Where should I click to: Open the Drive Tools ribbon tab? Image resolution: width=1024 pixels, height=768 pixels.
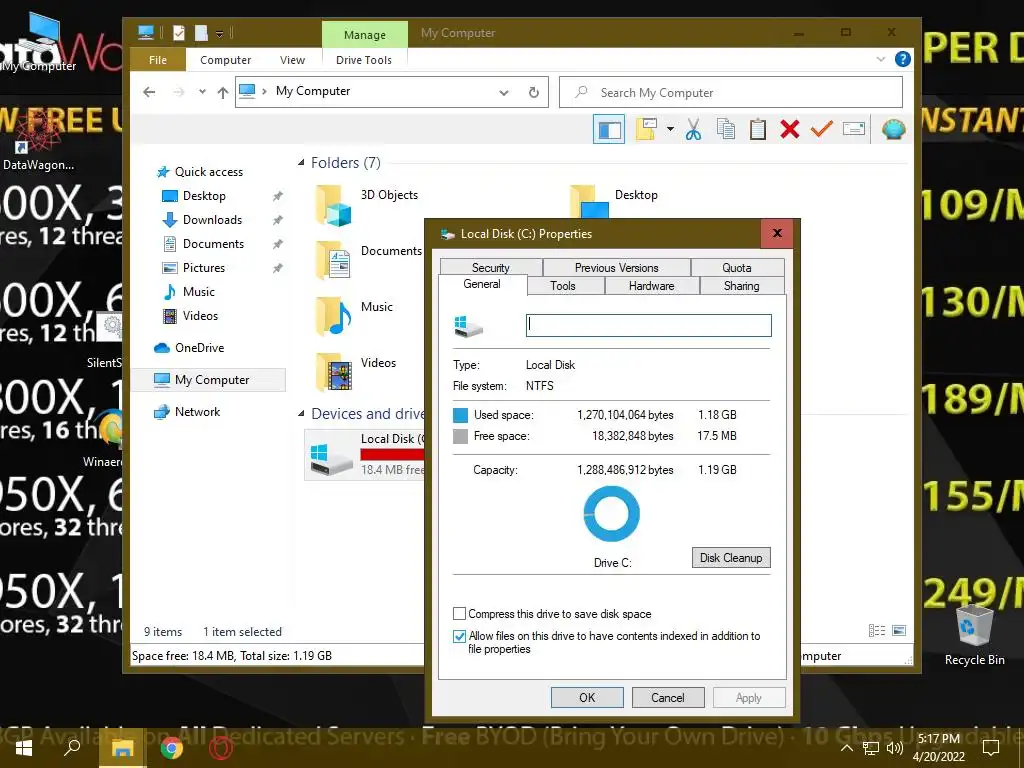364,59
